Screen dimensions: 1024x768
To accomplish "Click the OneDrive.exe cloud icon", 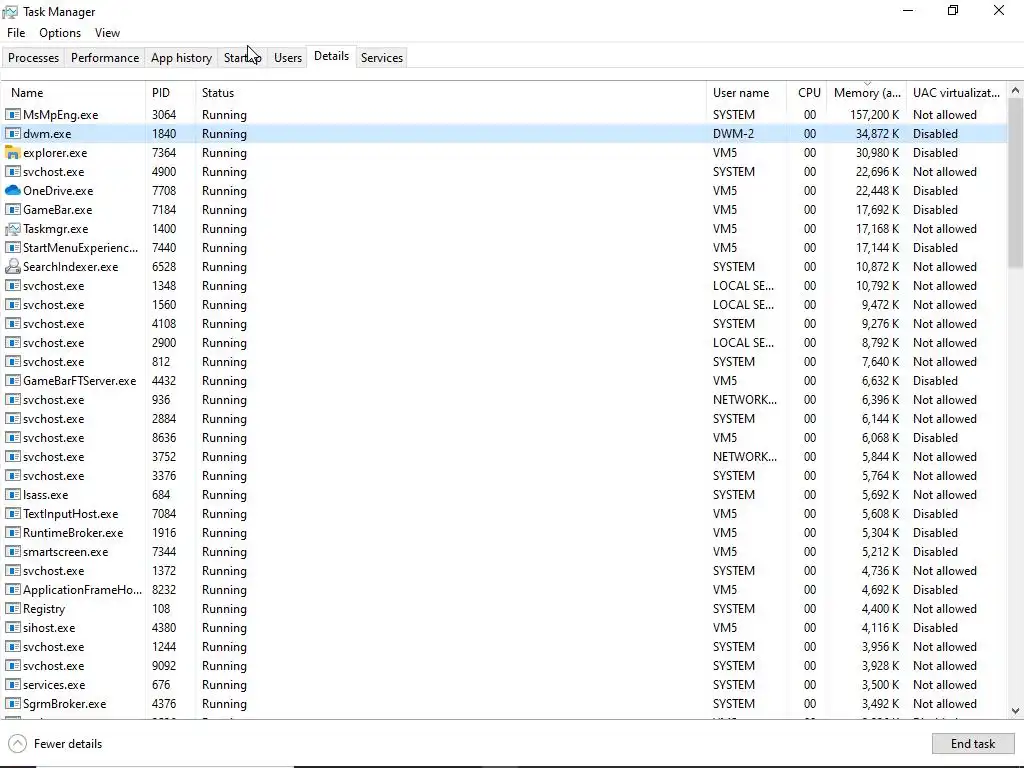I will point(12,191).
